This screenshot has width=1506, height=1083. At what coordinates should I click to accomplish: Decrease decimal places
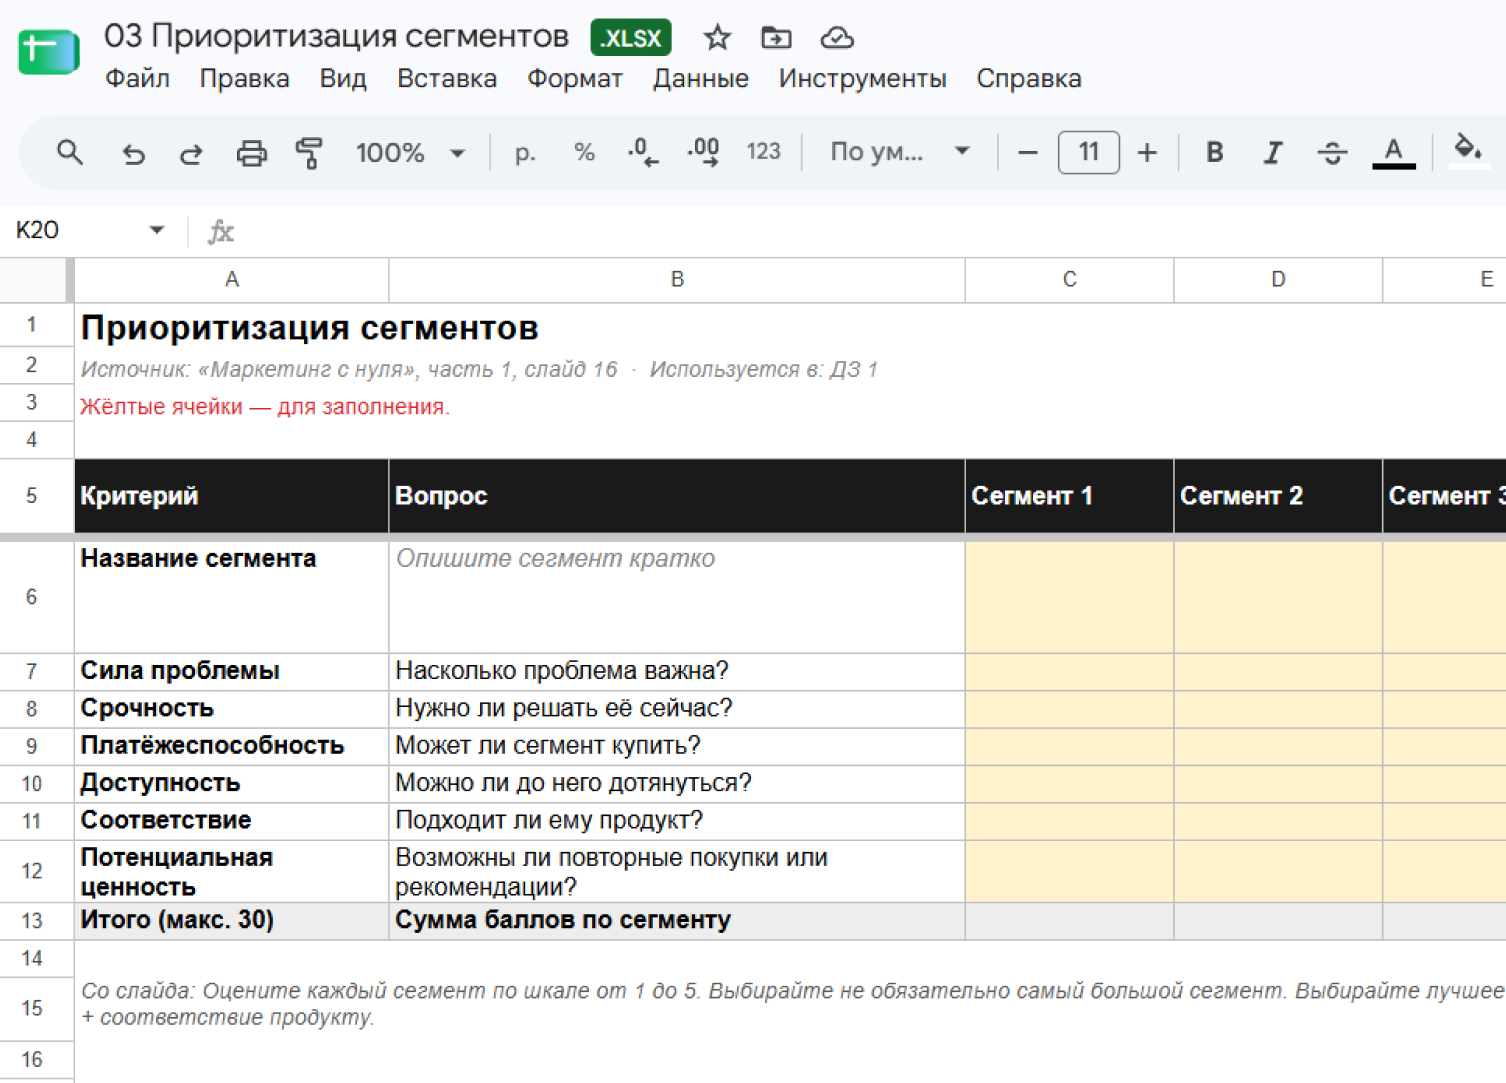coord(643,153)
